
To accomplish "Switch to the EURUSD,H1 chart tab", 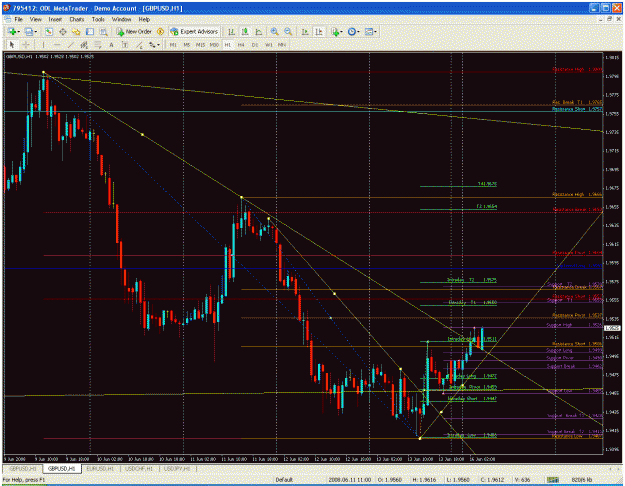I will (x=100, y=468).
